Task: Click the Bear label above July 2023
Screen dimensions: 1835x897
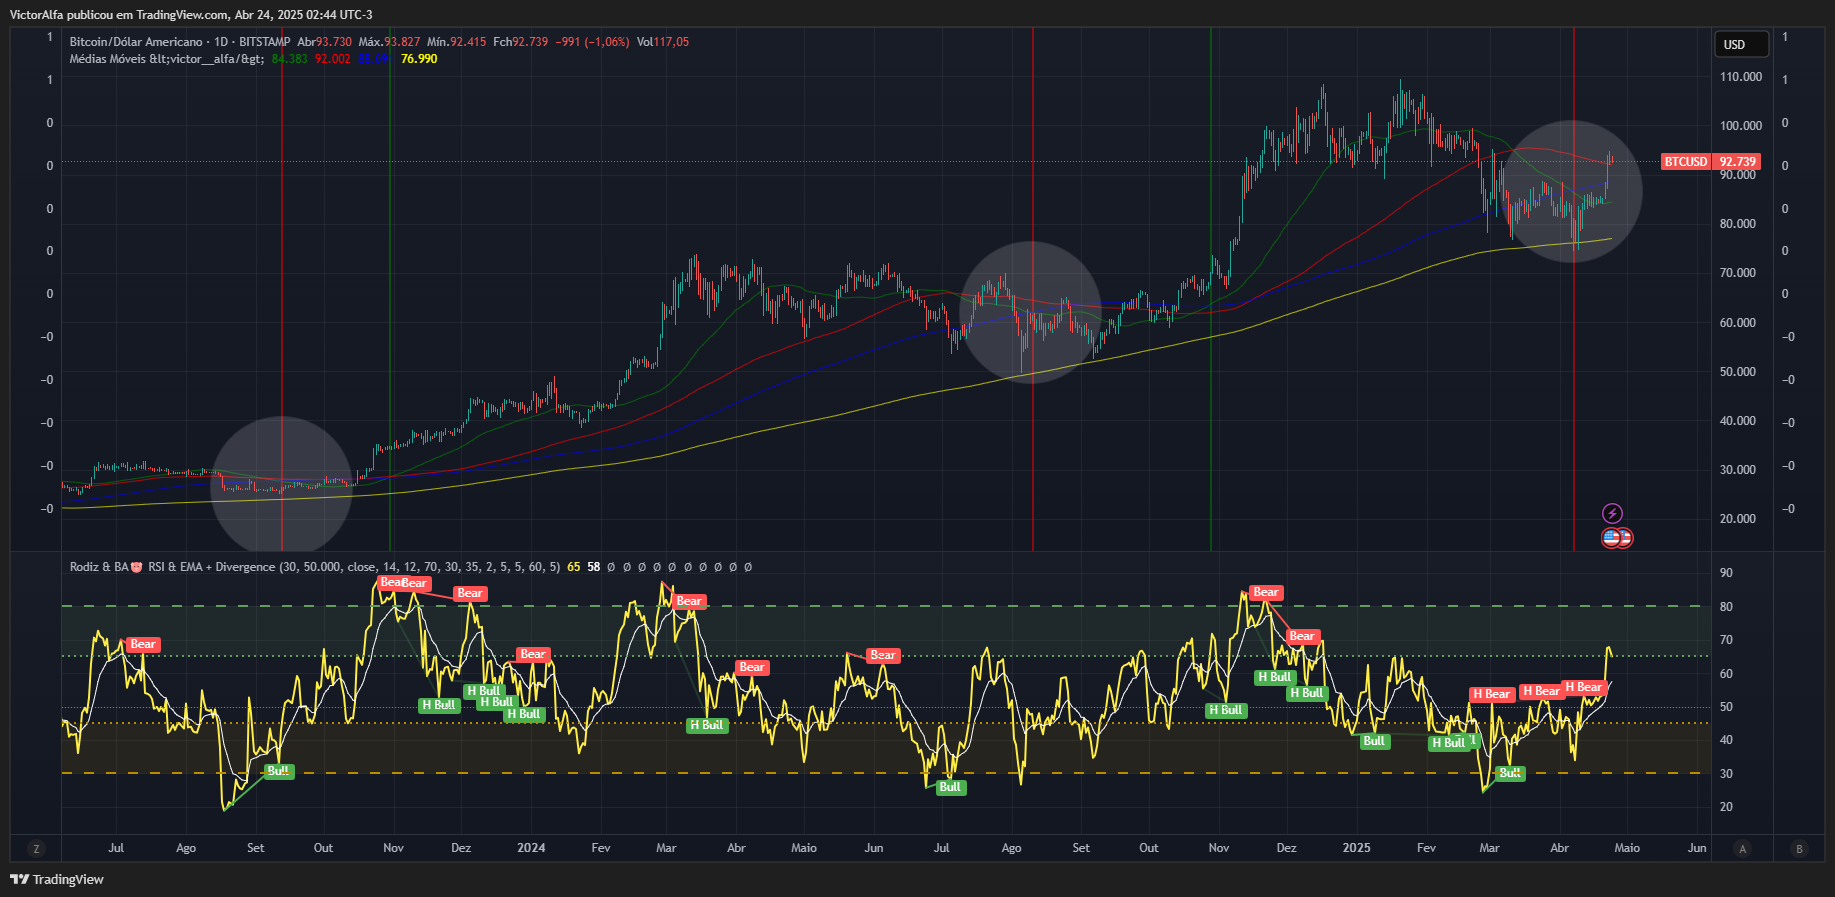Action: (143, 644)
